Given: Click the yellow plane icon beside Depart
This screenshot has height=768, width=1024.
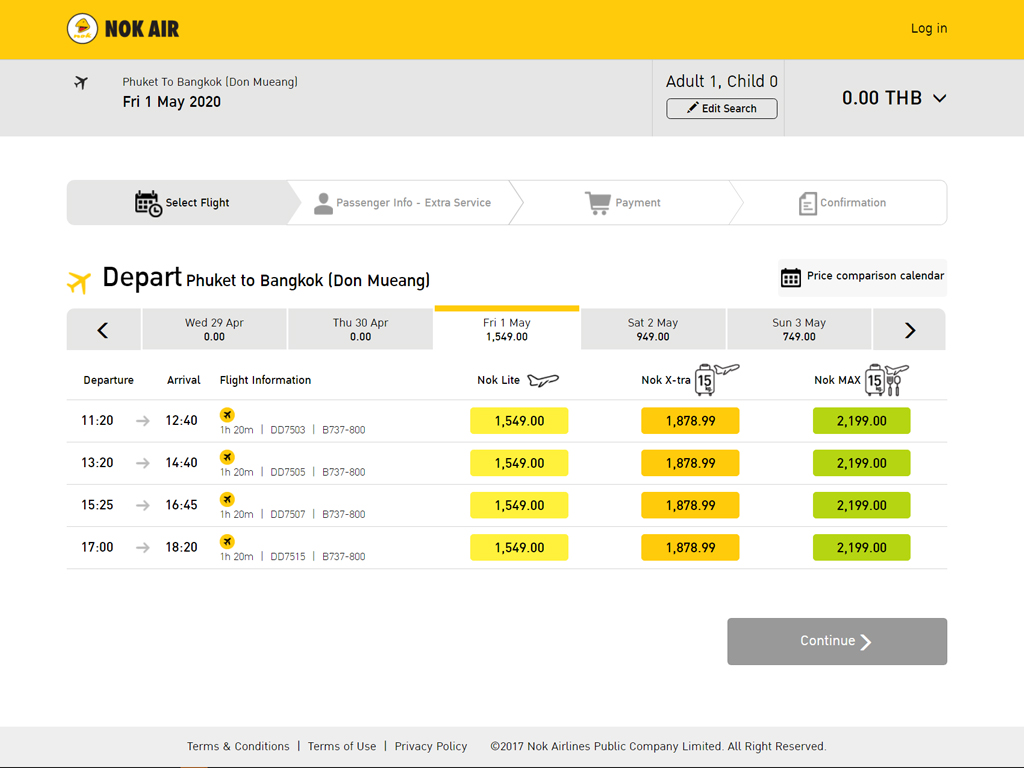Looking at the screenshot, I should [x=79, y=282].
